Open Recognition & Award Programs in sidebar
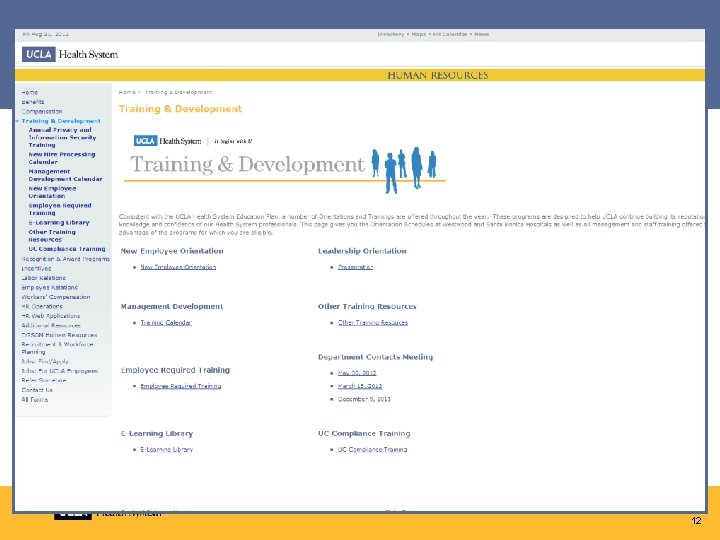The height and width of the screenshot is (540, 720). click(65, 259)
